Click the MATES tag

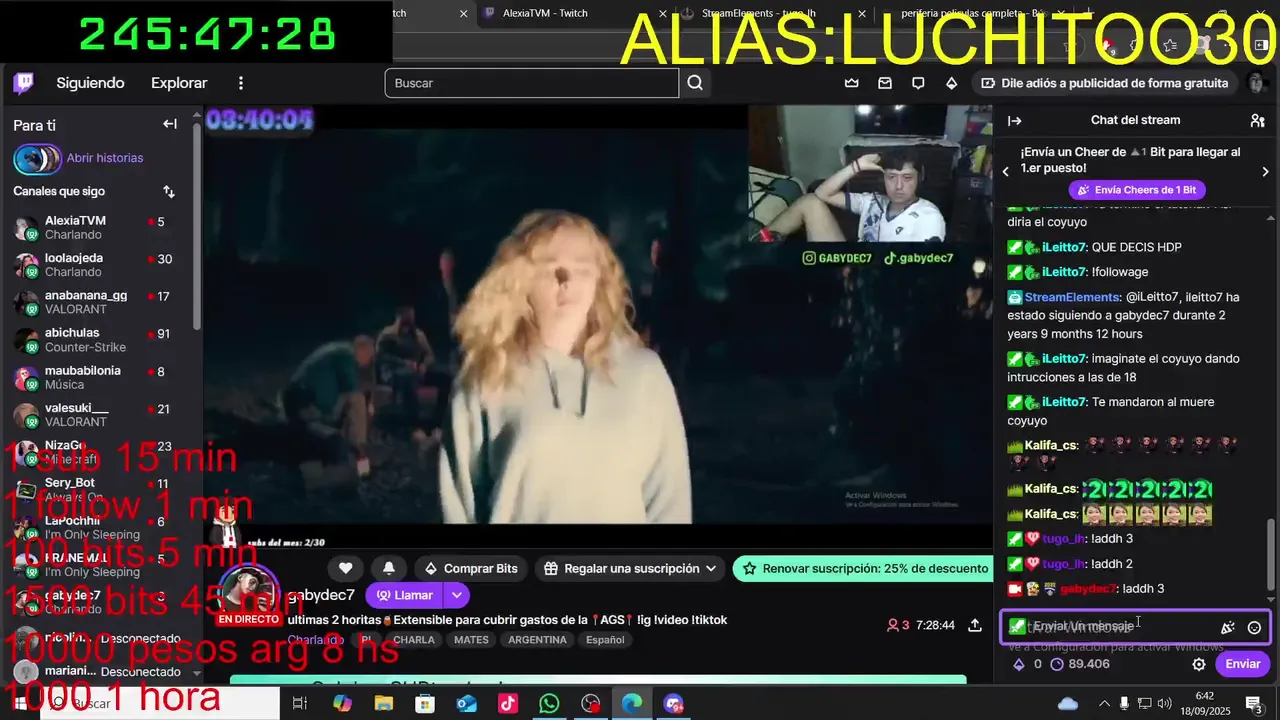pos(471,640)
